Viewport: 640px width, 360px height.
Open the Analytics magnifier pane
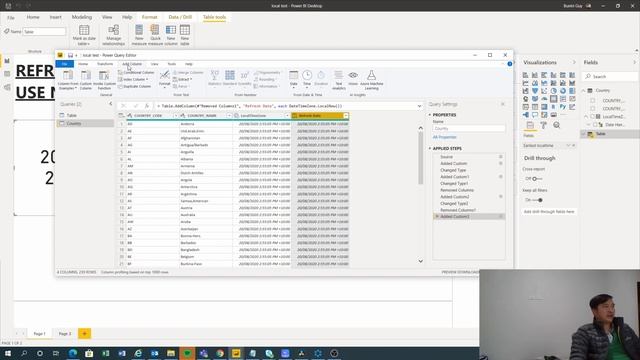click(x=556, y=125)
